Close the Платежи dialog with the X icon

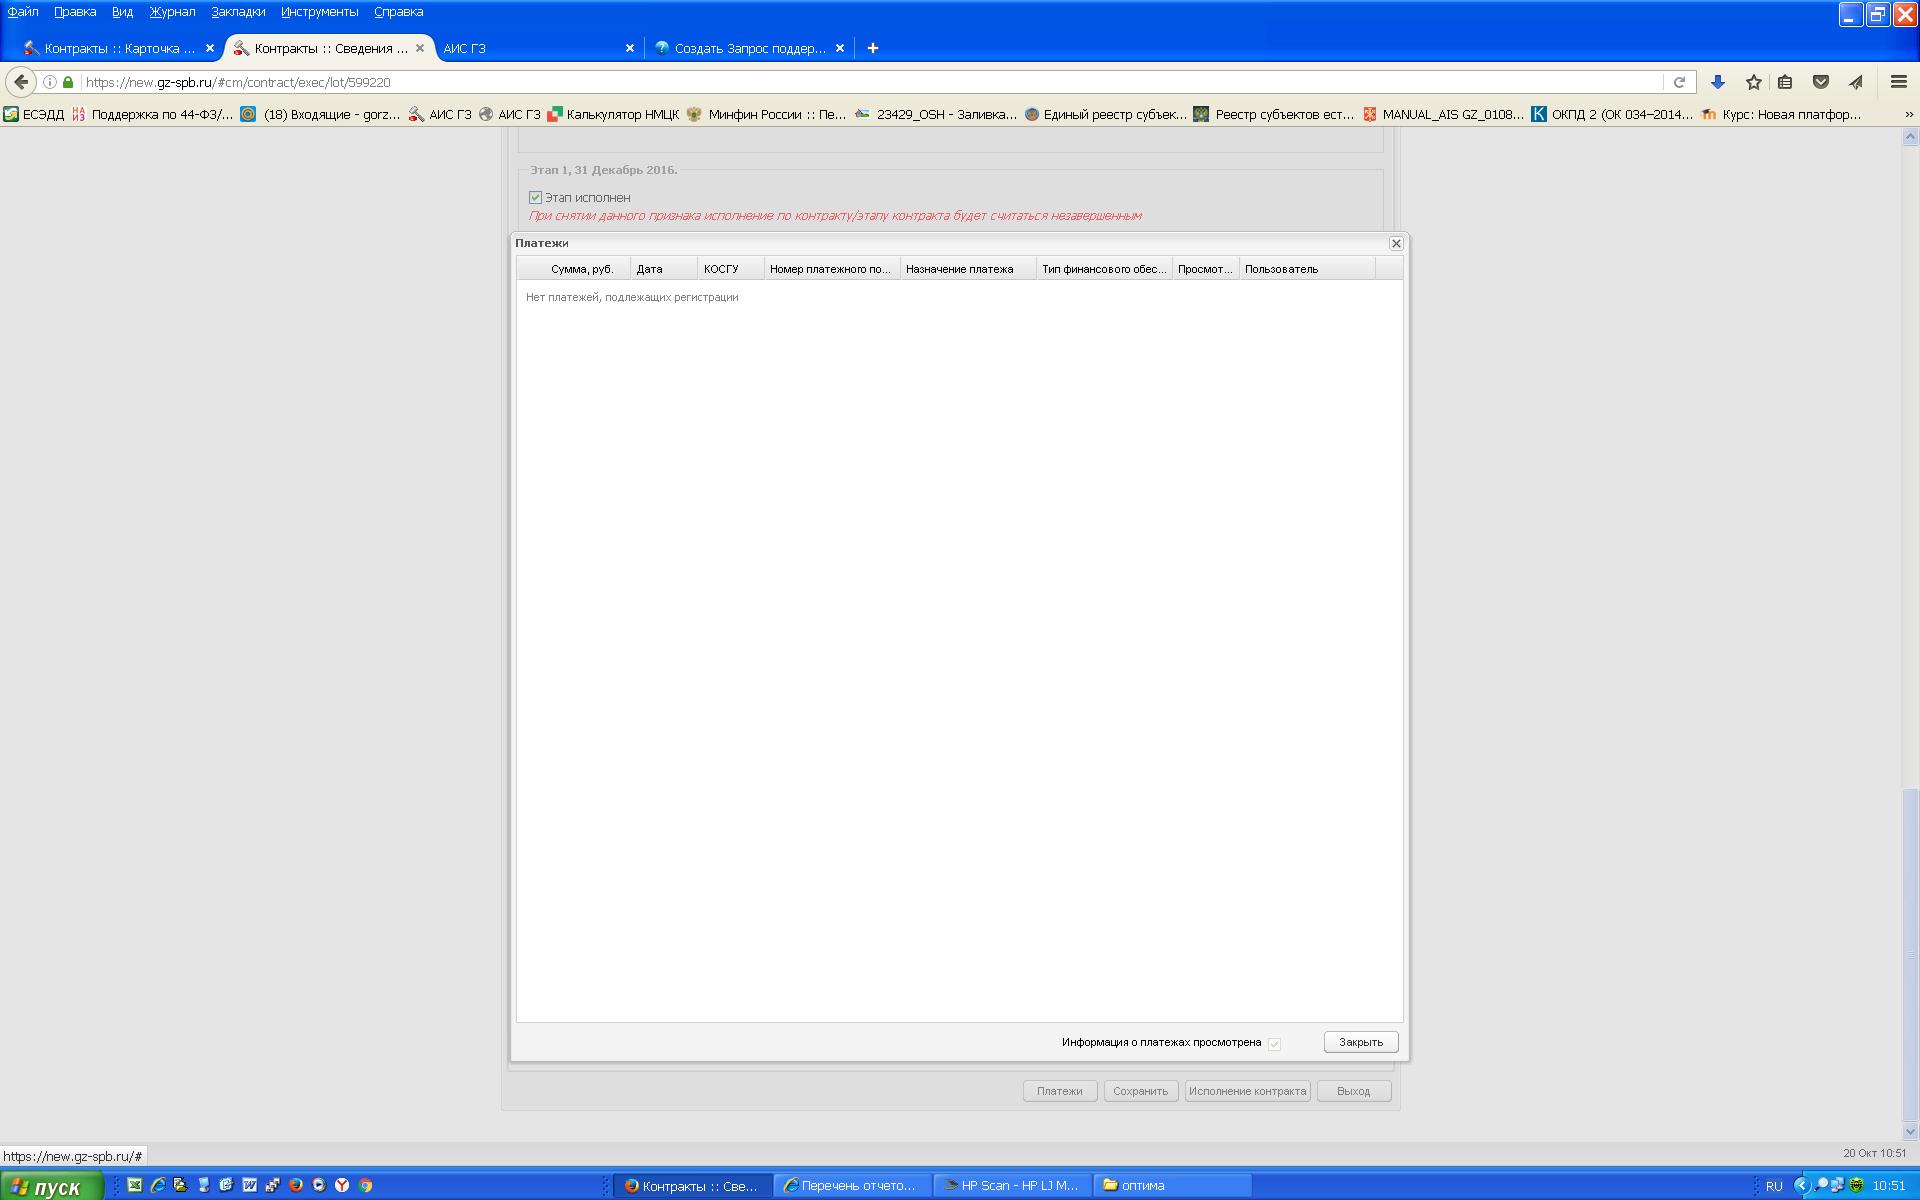click(1396, 244)
